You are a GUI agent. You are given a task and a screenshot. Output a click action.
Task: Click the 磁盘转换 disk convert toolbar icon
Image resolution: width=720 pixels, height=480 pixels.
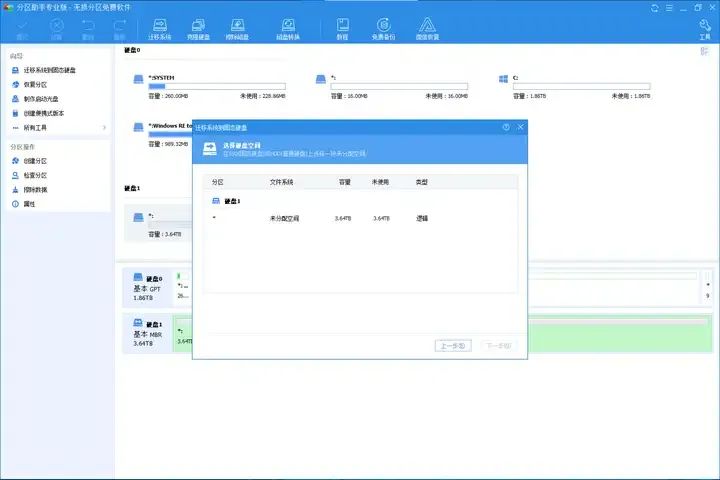[288, 29]
